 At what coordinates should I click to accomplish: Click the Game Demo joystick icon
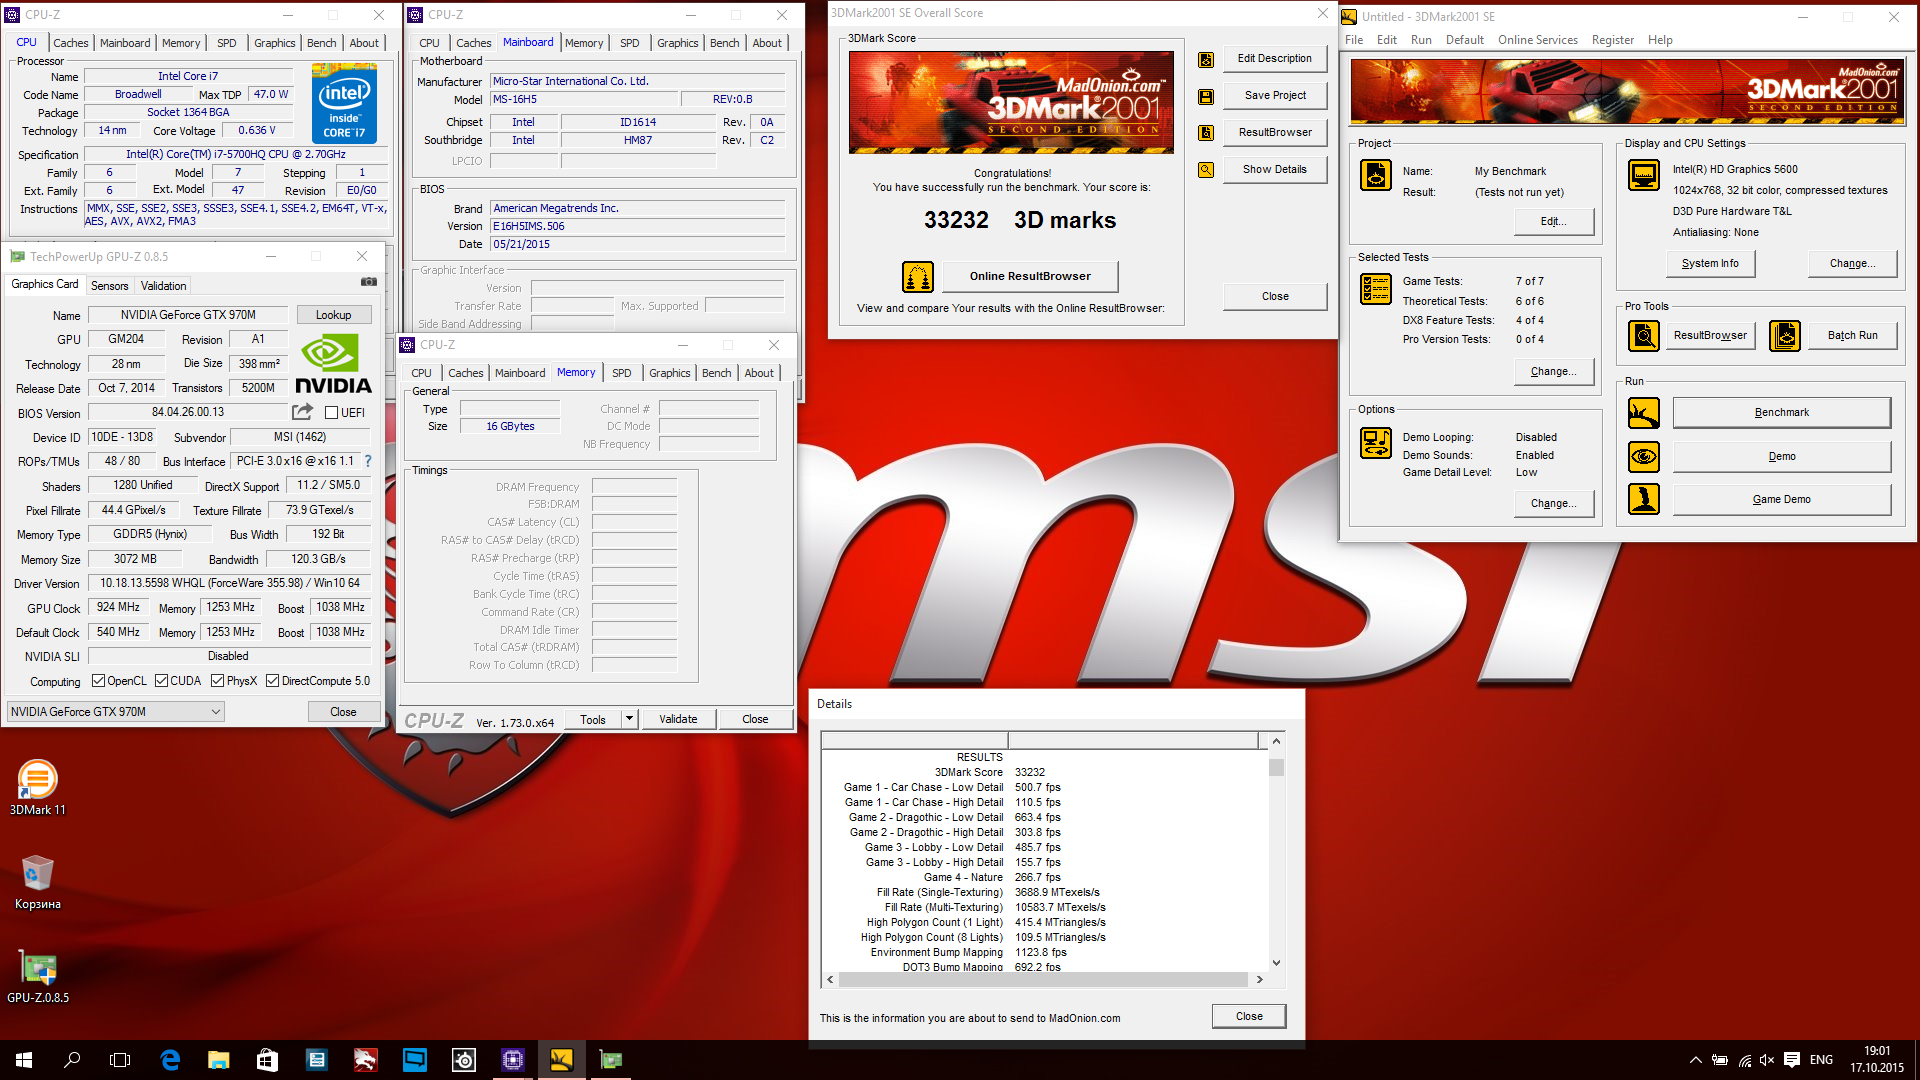click(x=1644, y=499)
